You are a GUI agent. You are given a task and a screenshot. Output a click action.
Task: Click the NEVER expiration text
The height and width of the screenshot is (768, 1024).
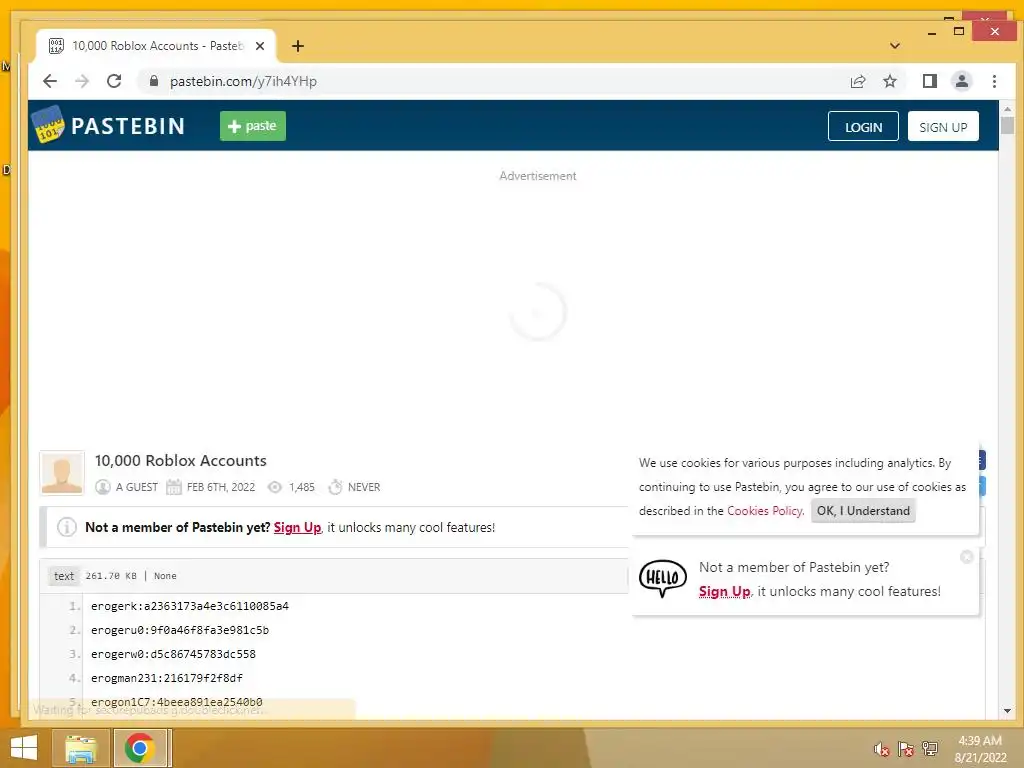(x=364, y=487)
